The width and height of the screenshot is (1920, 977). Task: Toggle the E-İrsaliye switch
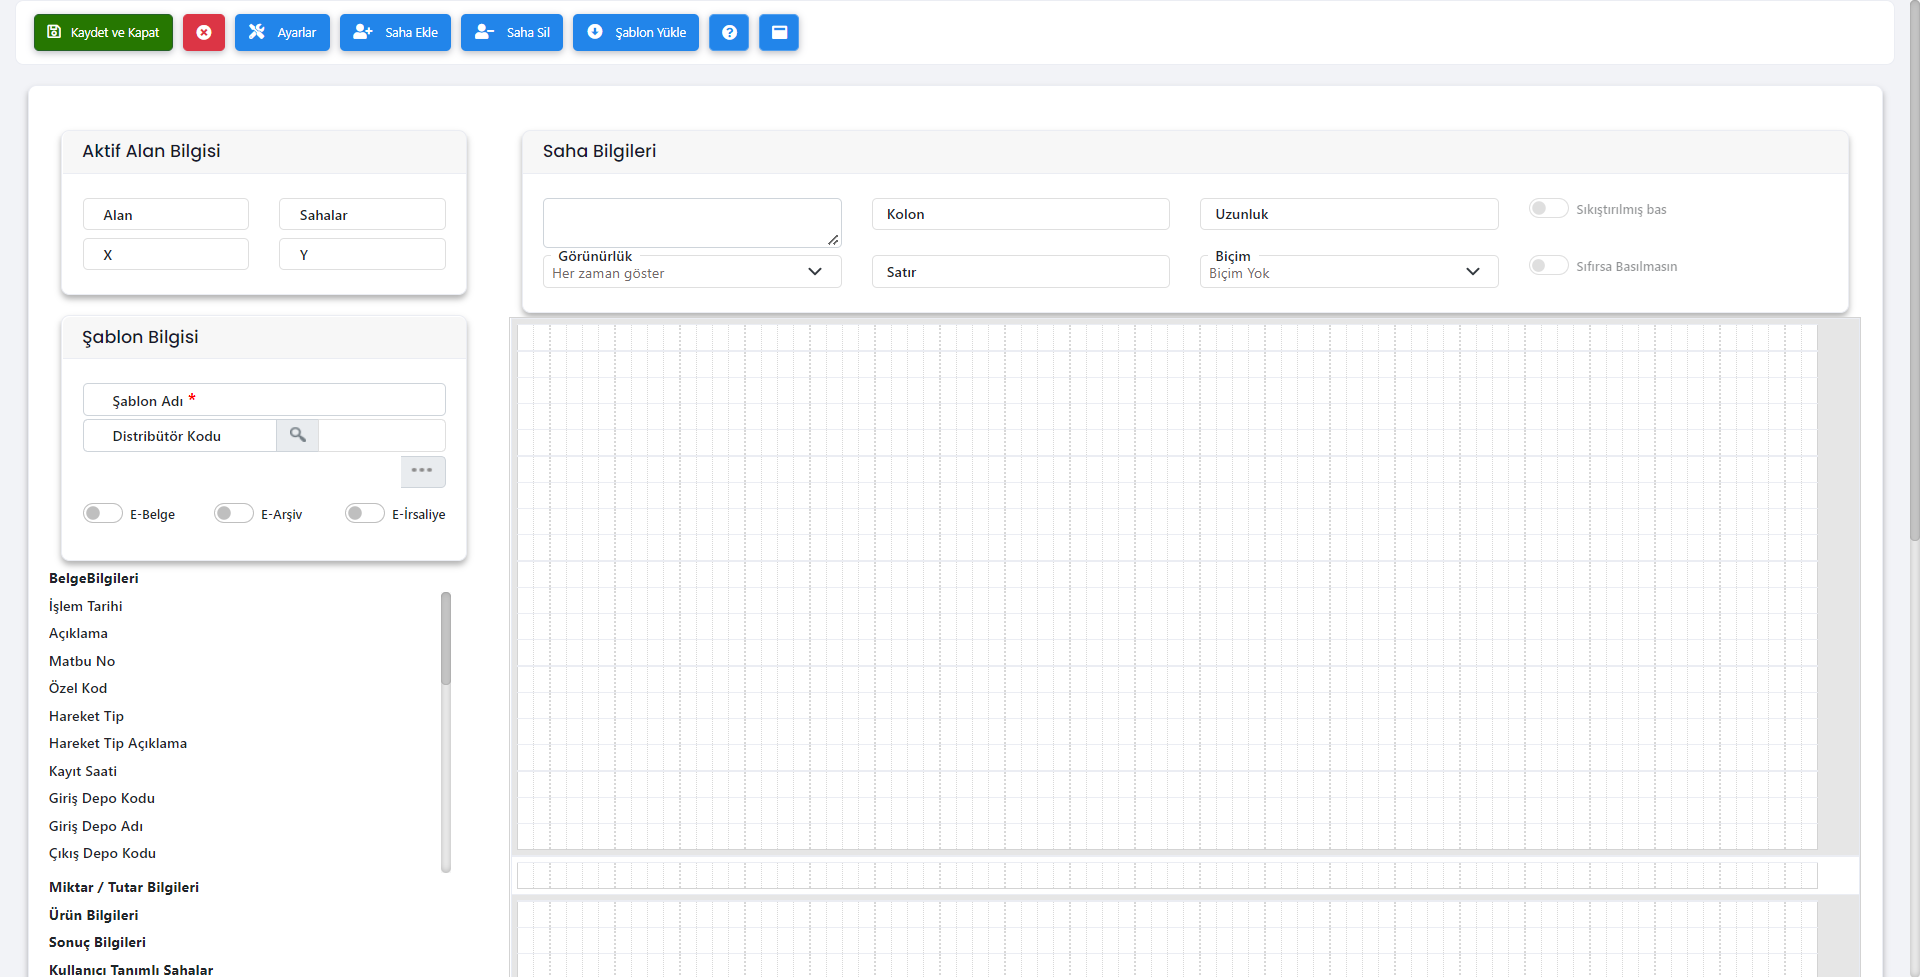(x=364, y=513)
